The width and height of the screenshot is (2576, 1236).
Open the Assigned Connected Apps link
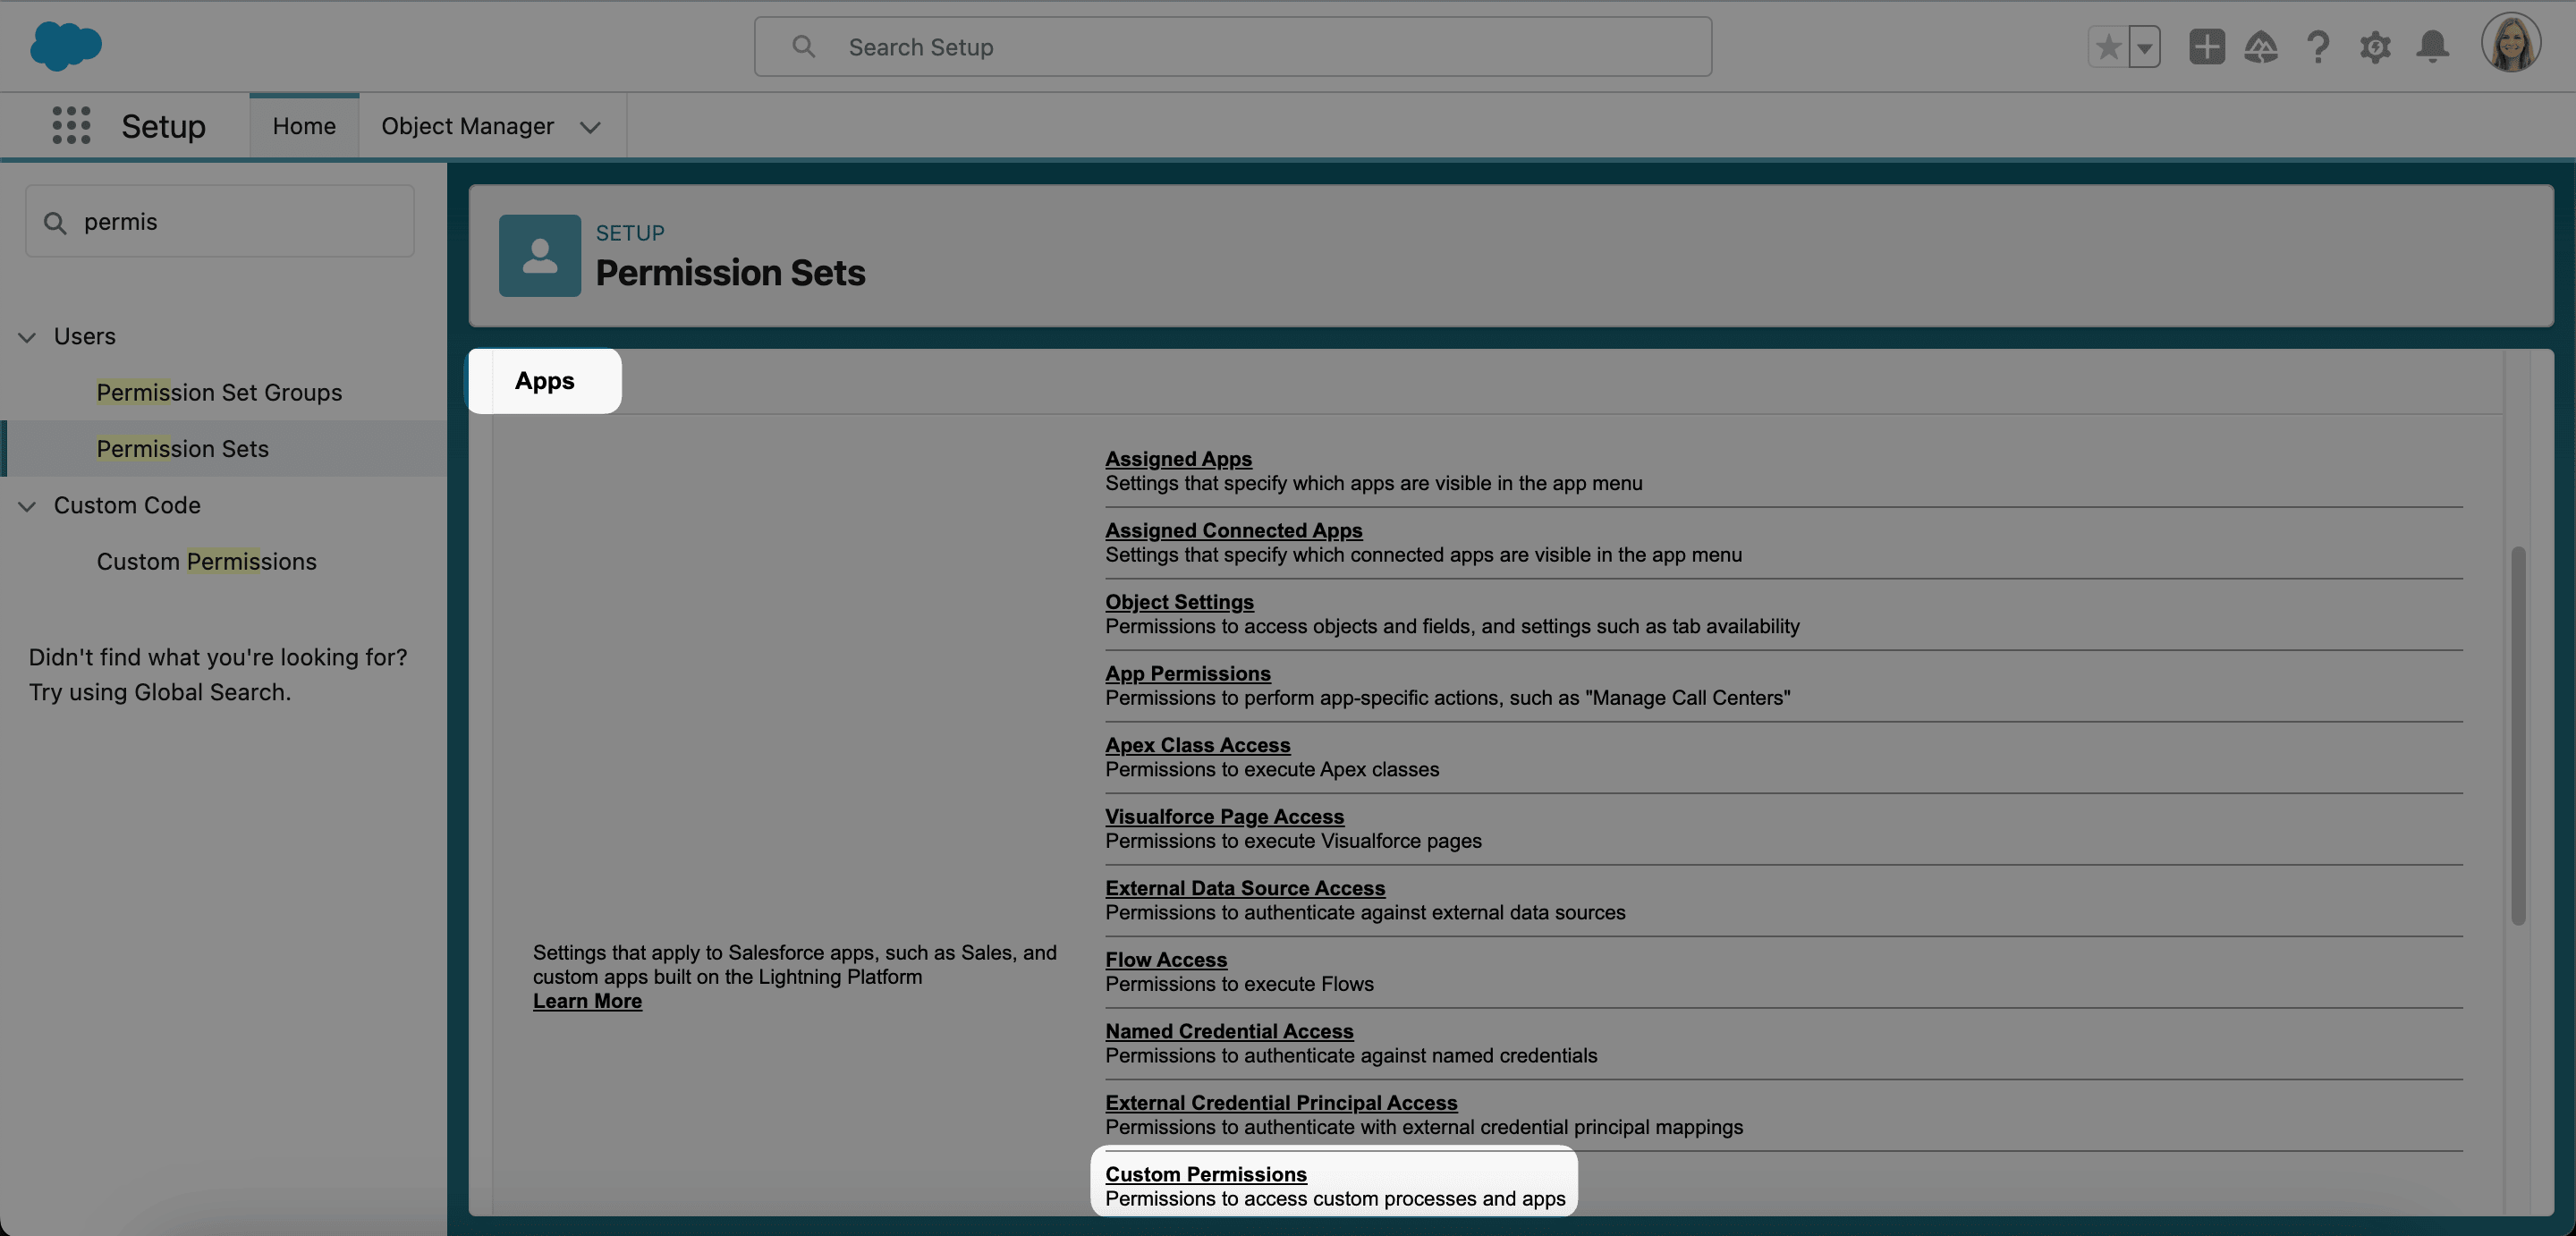[1233, 530]
